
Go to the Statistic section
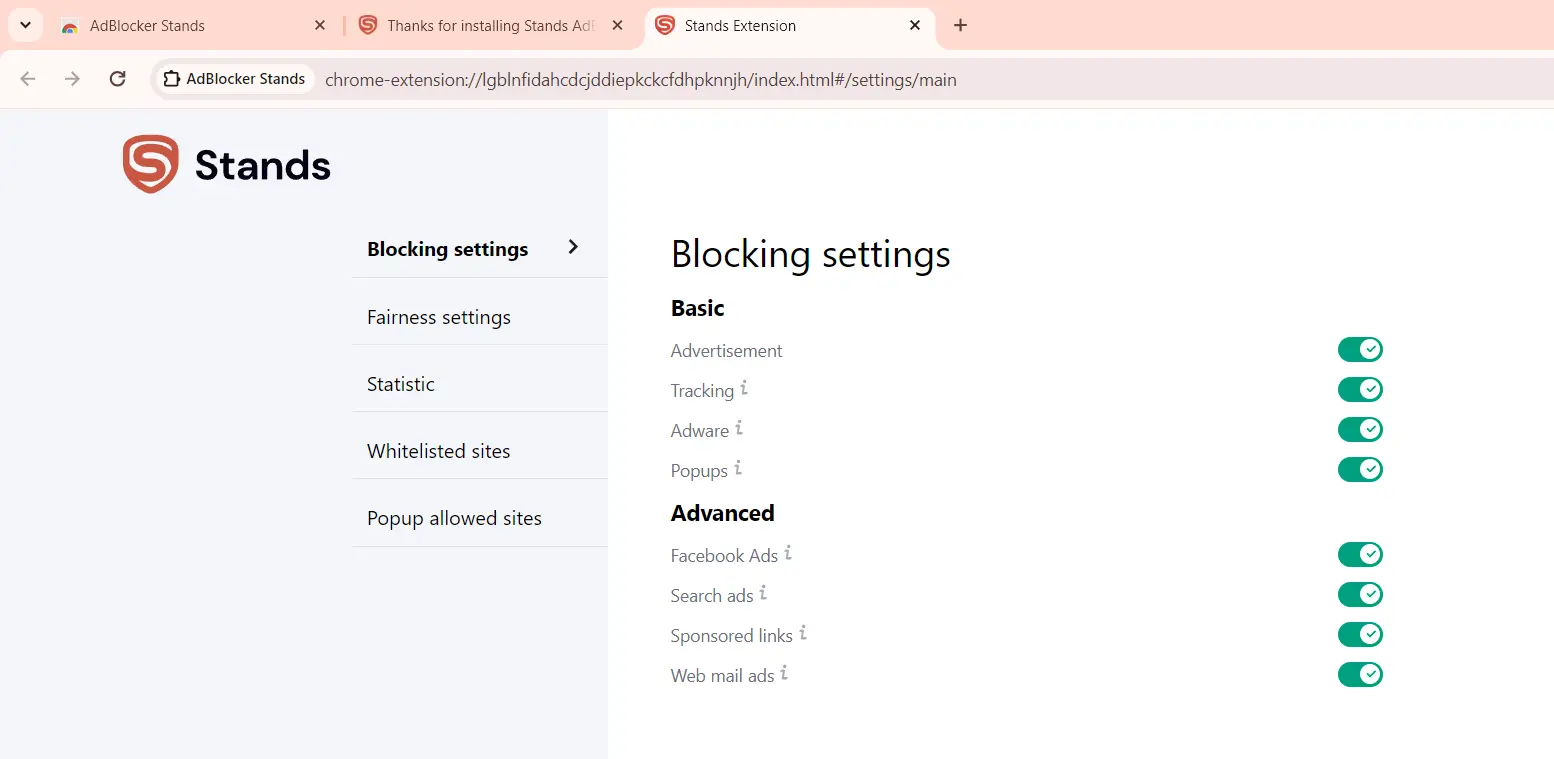tap(401, 384)
